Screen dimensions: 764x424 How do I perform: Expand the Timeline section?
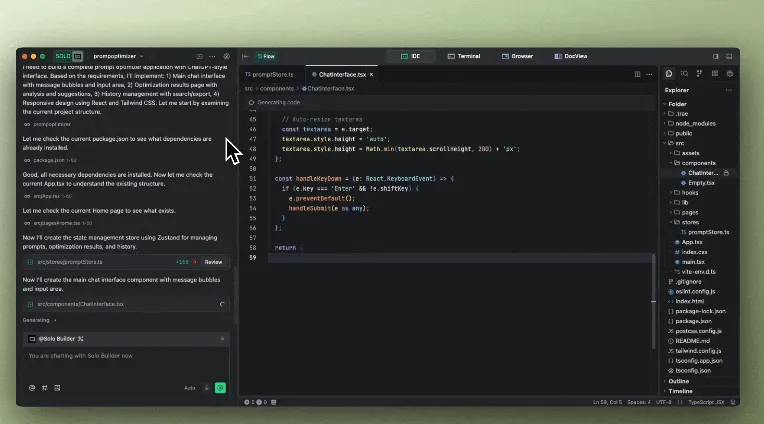point(679,391)
